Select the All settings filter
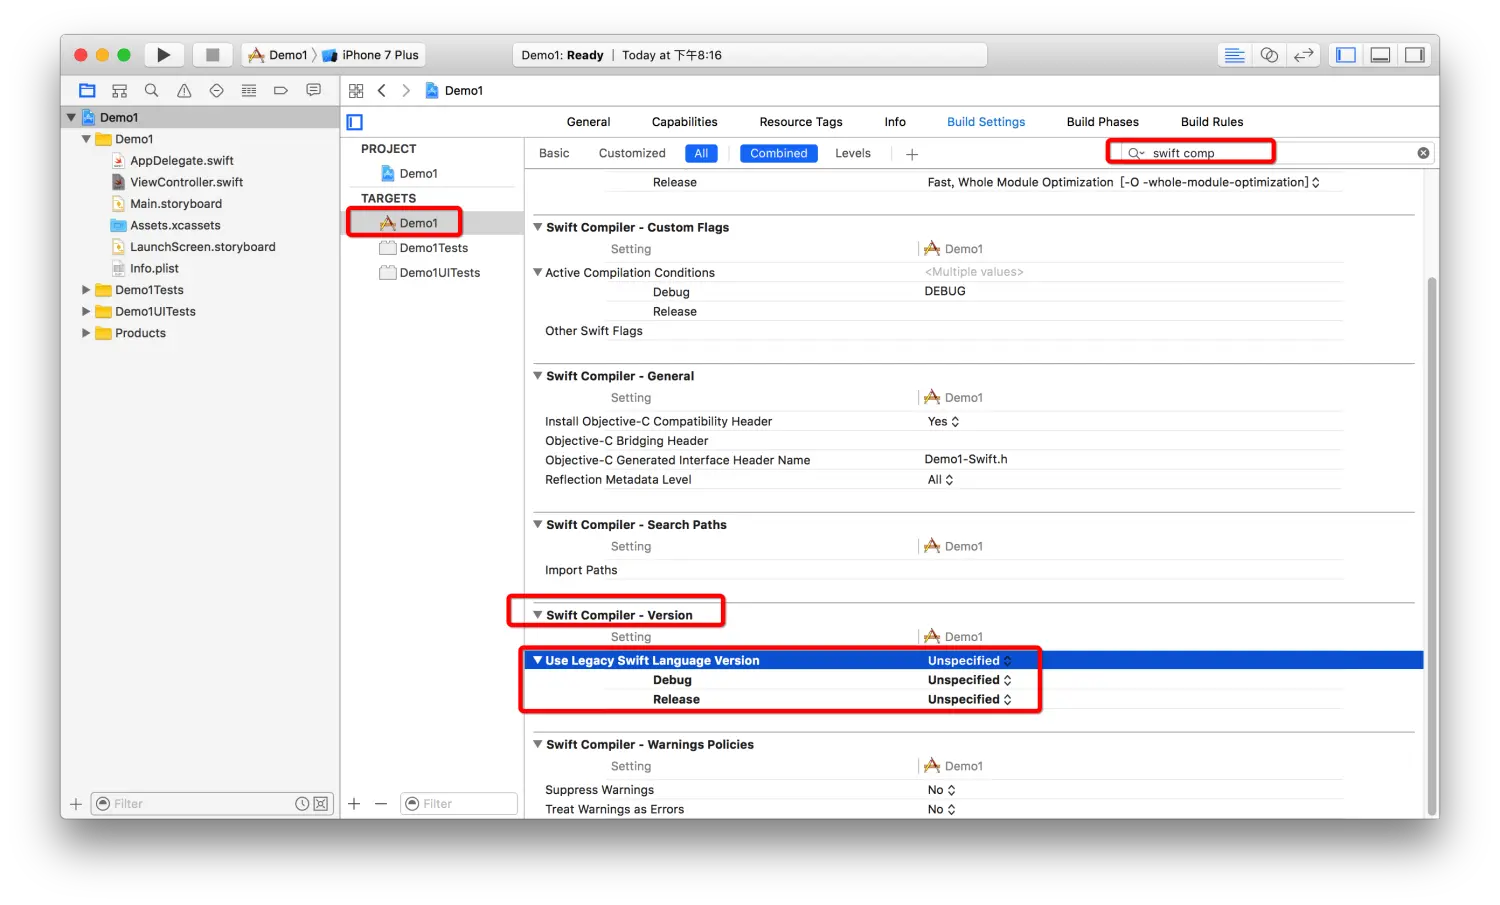 point(701,153)
